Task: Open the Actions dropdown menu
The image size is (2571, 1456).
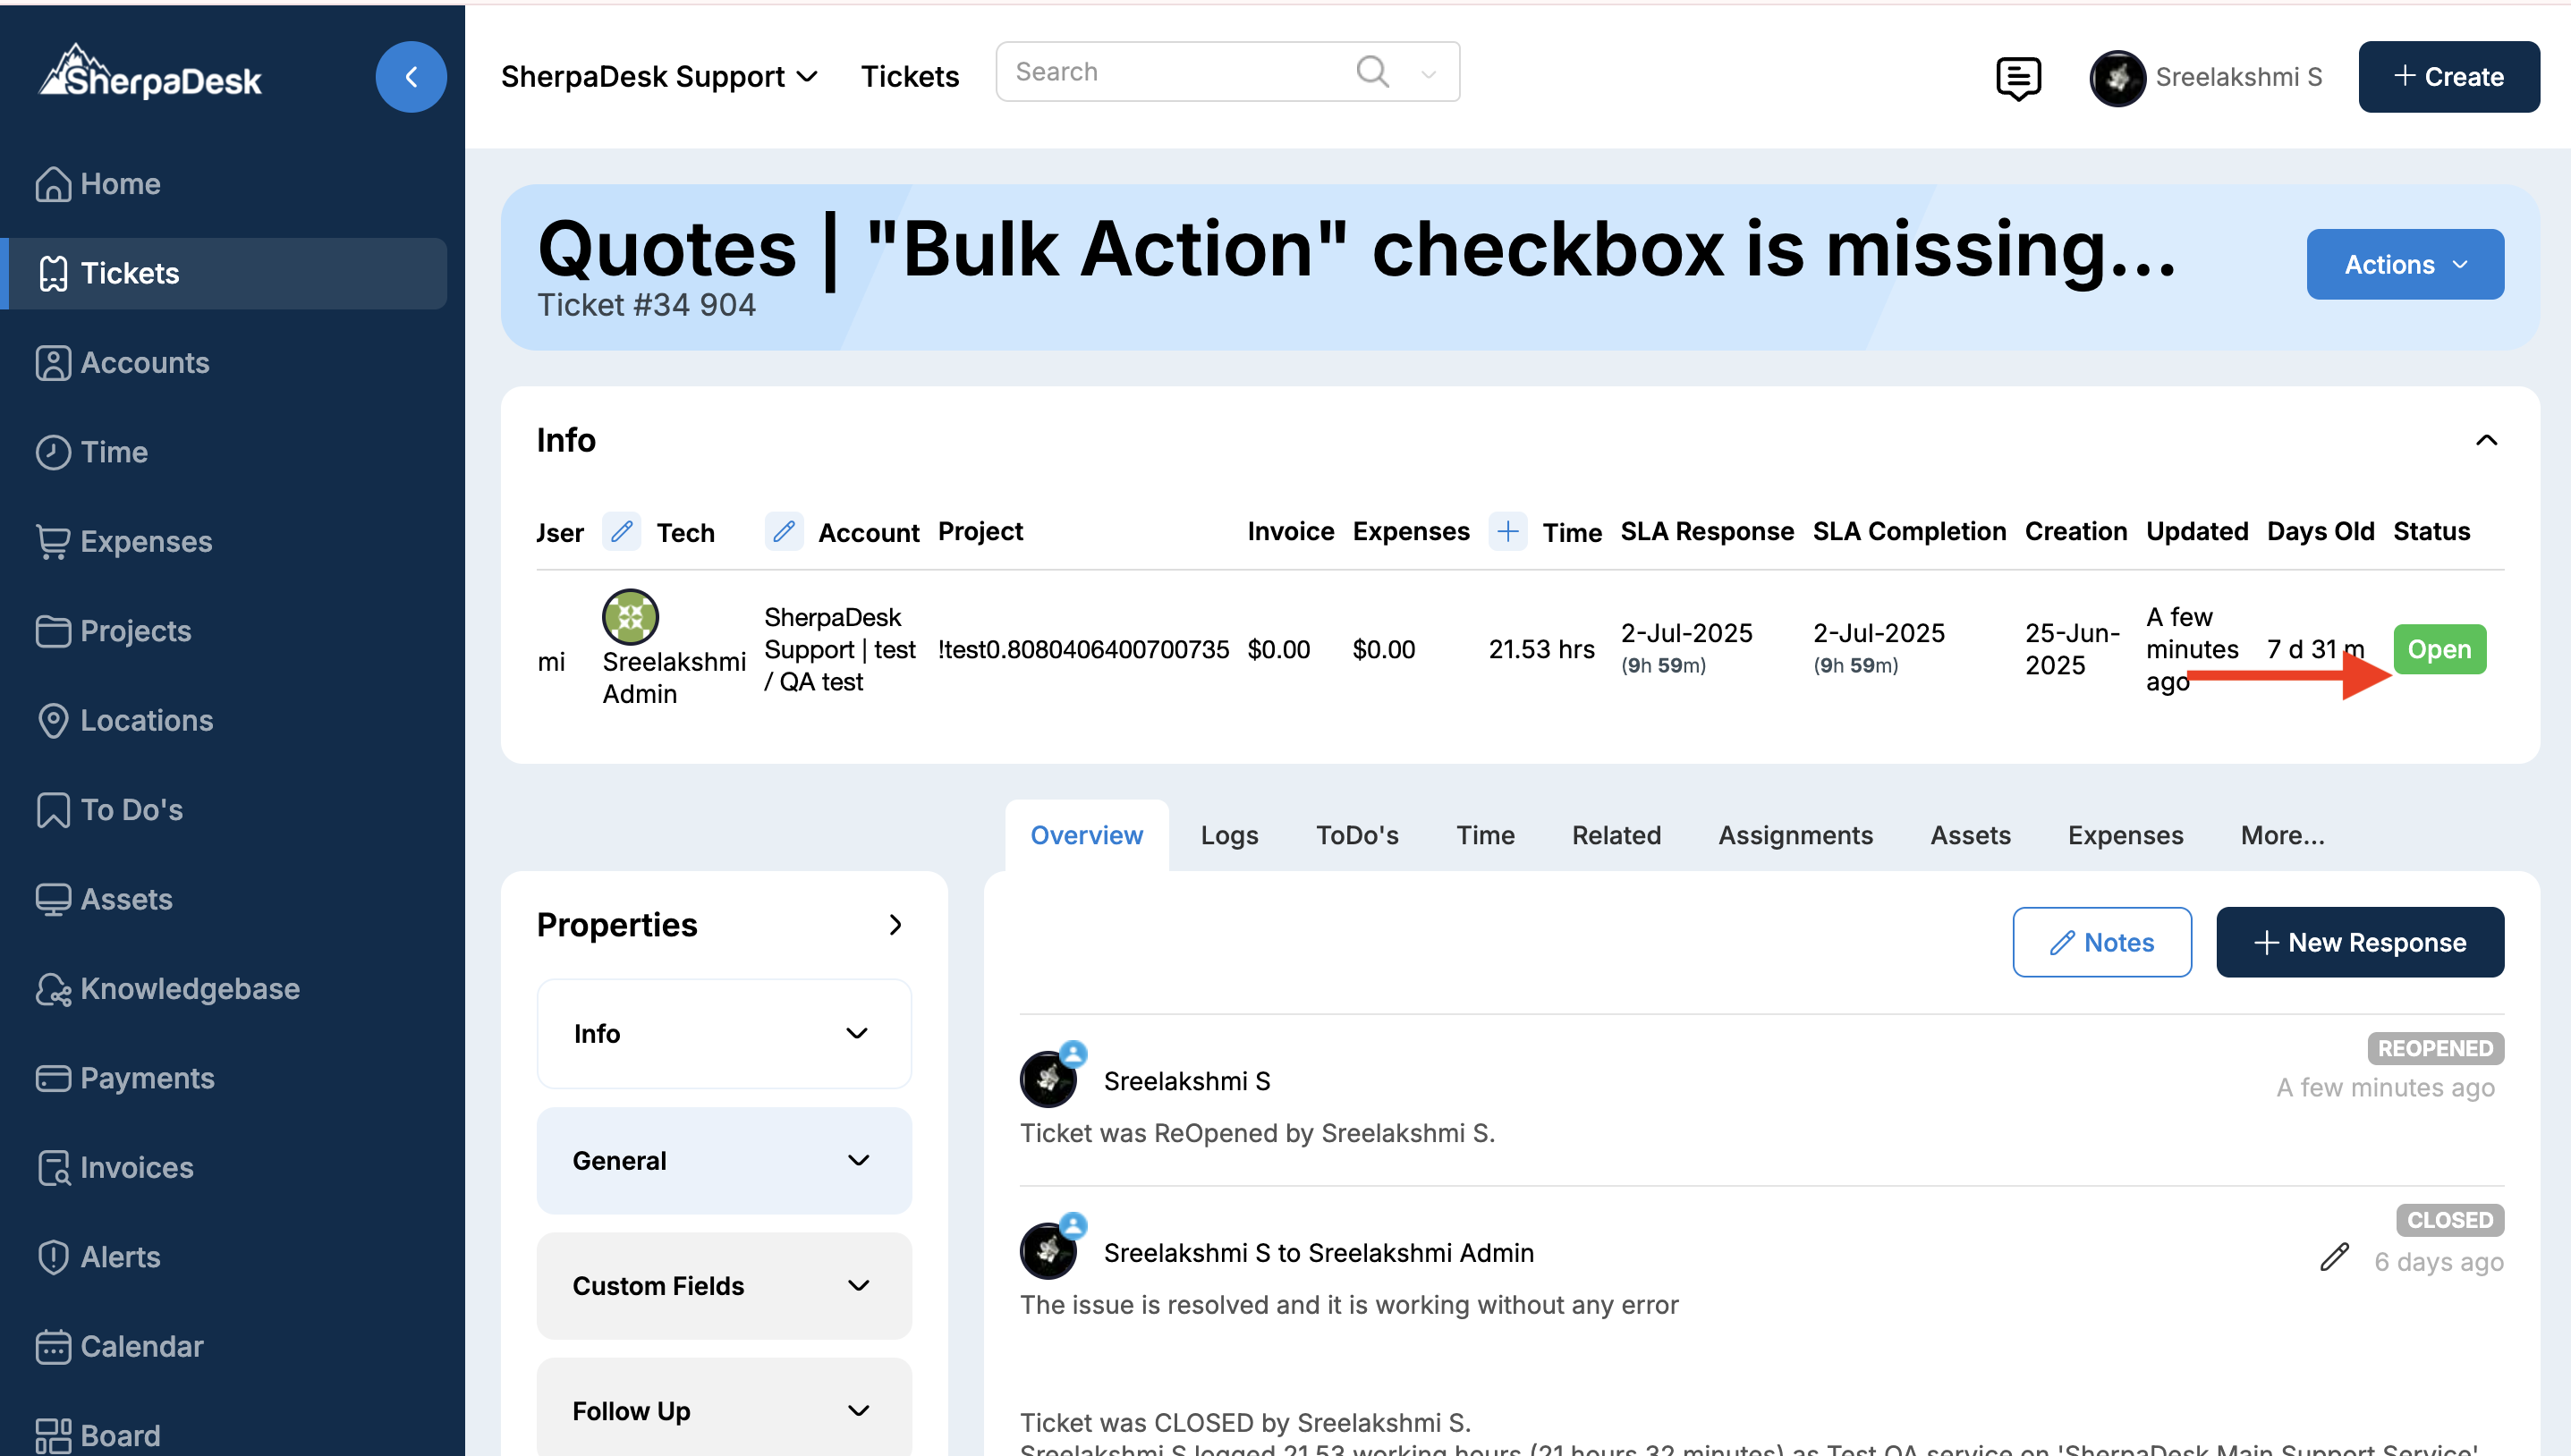Action: (2404, 264)
